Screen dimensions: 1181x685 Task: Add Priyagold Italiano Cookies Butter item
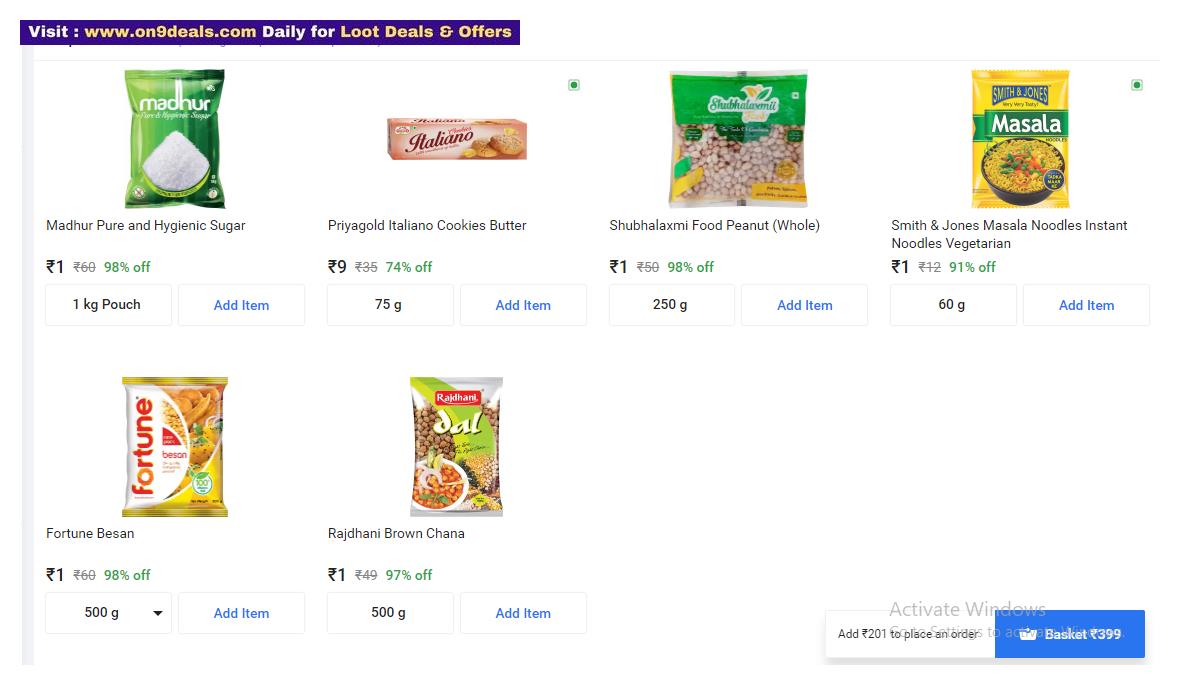click(523, 305)
